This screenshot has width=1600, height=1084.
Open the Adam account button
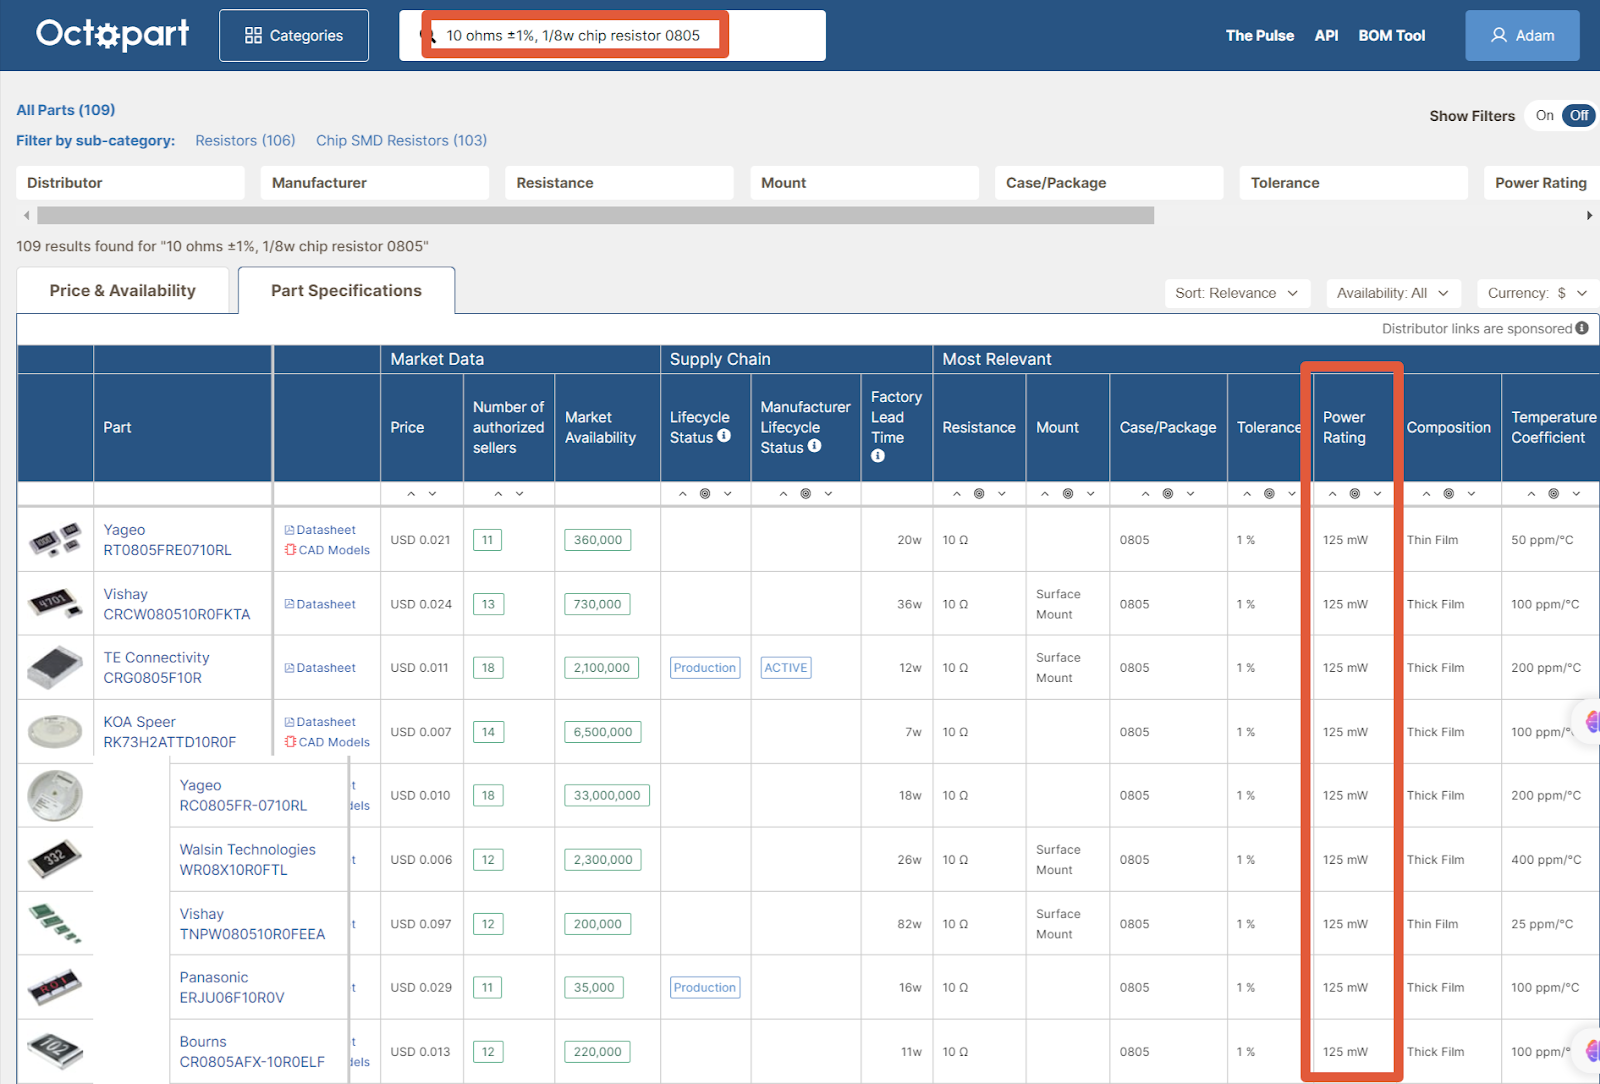[1522, 36]
